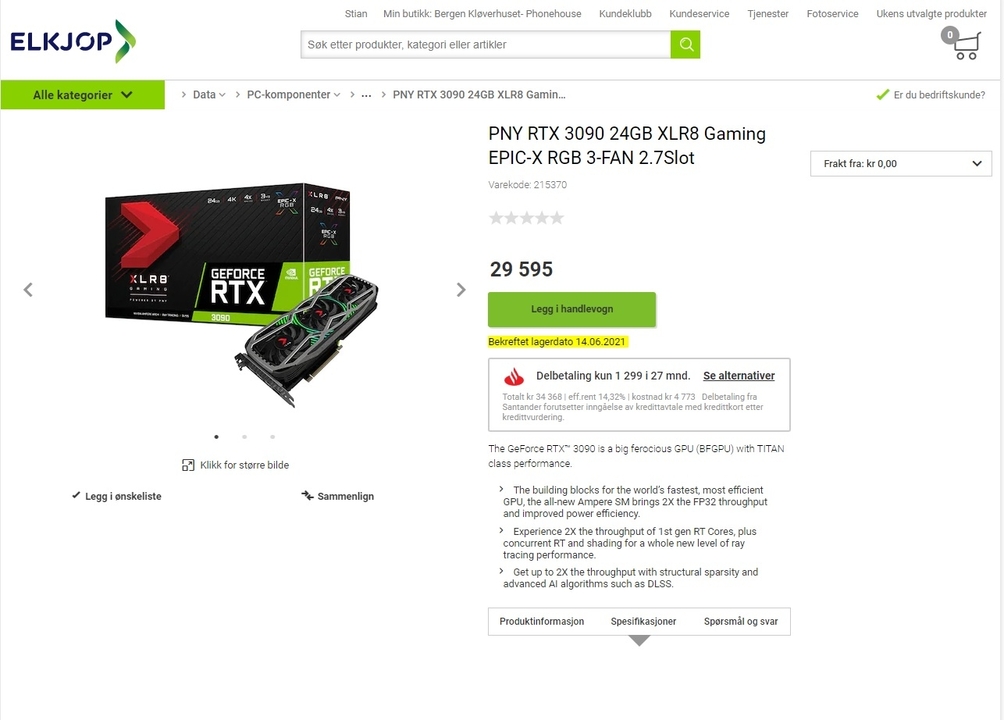Click the enlarge image icon
Screen dimensions: 1004x720
(x=188, y=465)
